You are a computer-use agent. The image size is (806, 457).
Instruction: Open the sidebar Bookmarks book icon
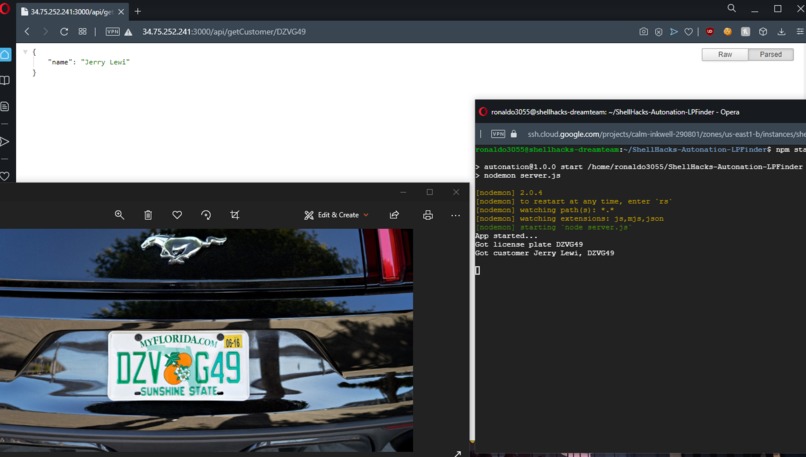tap(5, 81)
